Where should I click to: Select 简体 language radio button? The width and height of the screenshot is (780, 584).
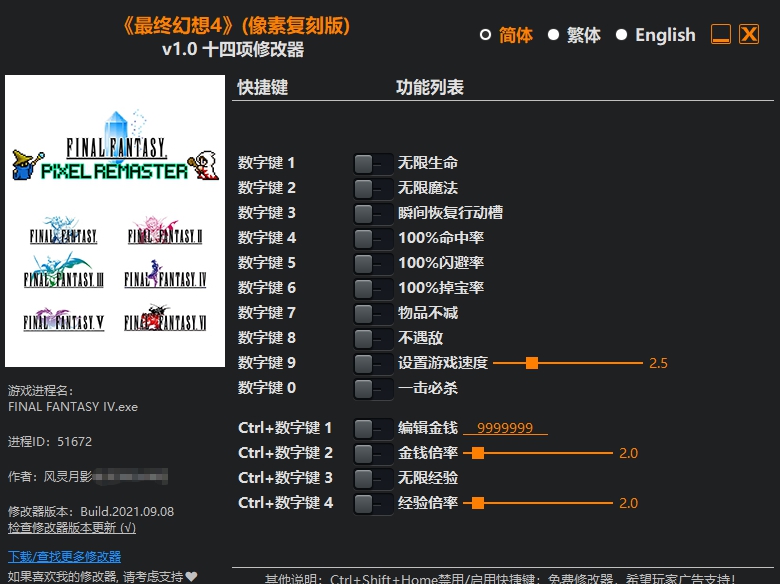pyautogui.click(x=485, y=35)
